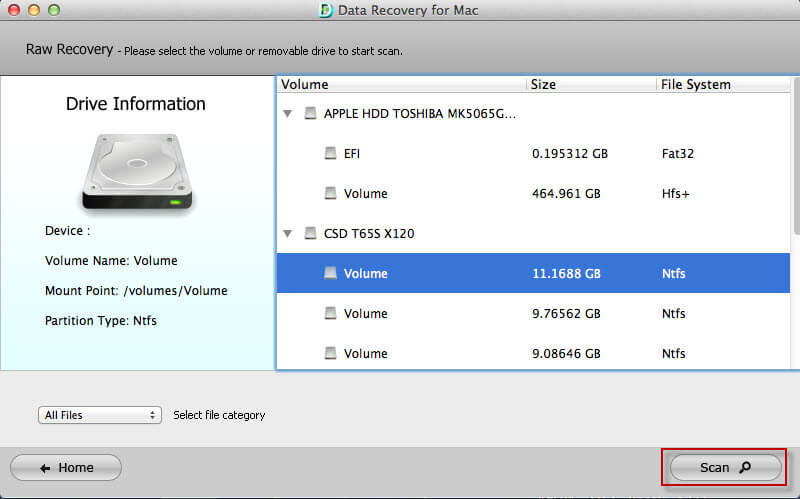The width and height of the screenshot is (800, 499).
Task: Click the Hfs+ file system cell
Action: pos(676,194)
